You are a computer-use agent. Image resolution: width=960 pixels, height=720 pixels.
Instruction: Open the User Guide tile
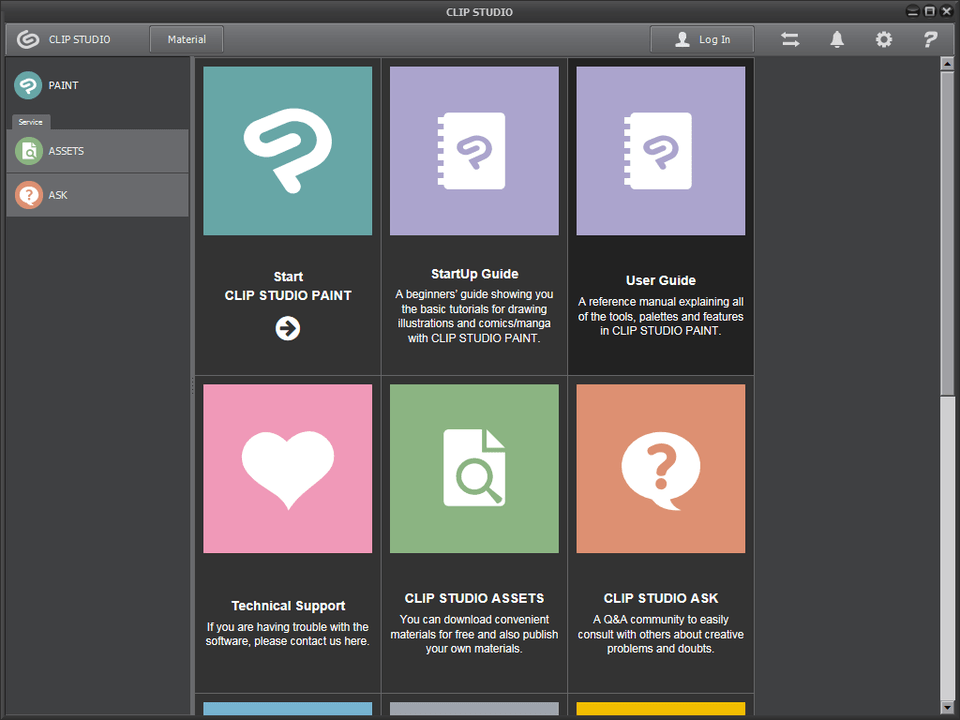tap(661, 151)
